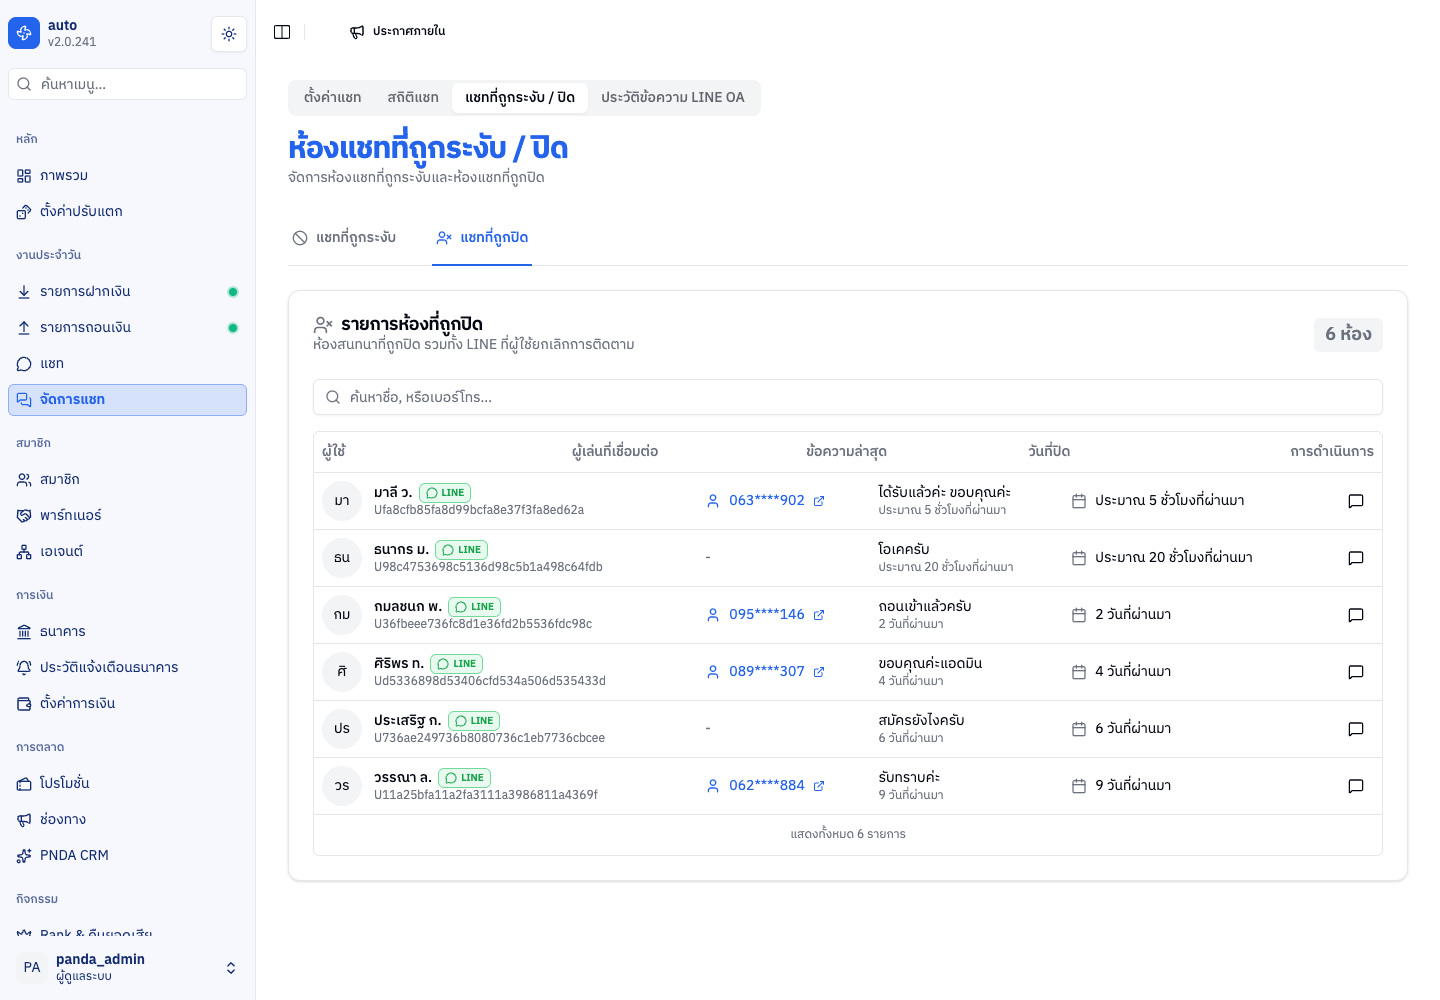Open โปรโมชั่น menu in sidebar
The width and height of the screenshot is (1440, 1000).
point(128,784)
